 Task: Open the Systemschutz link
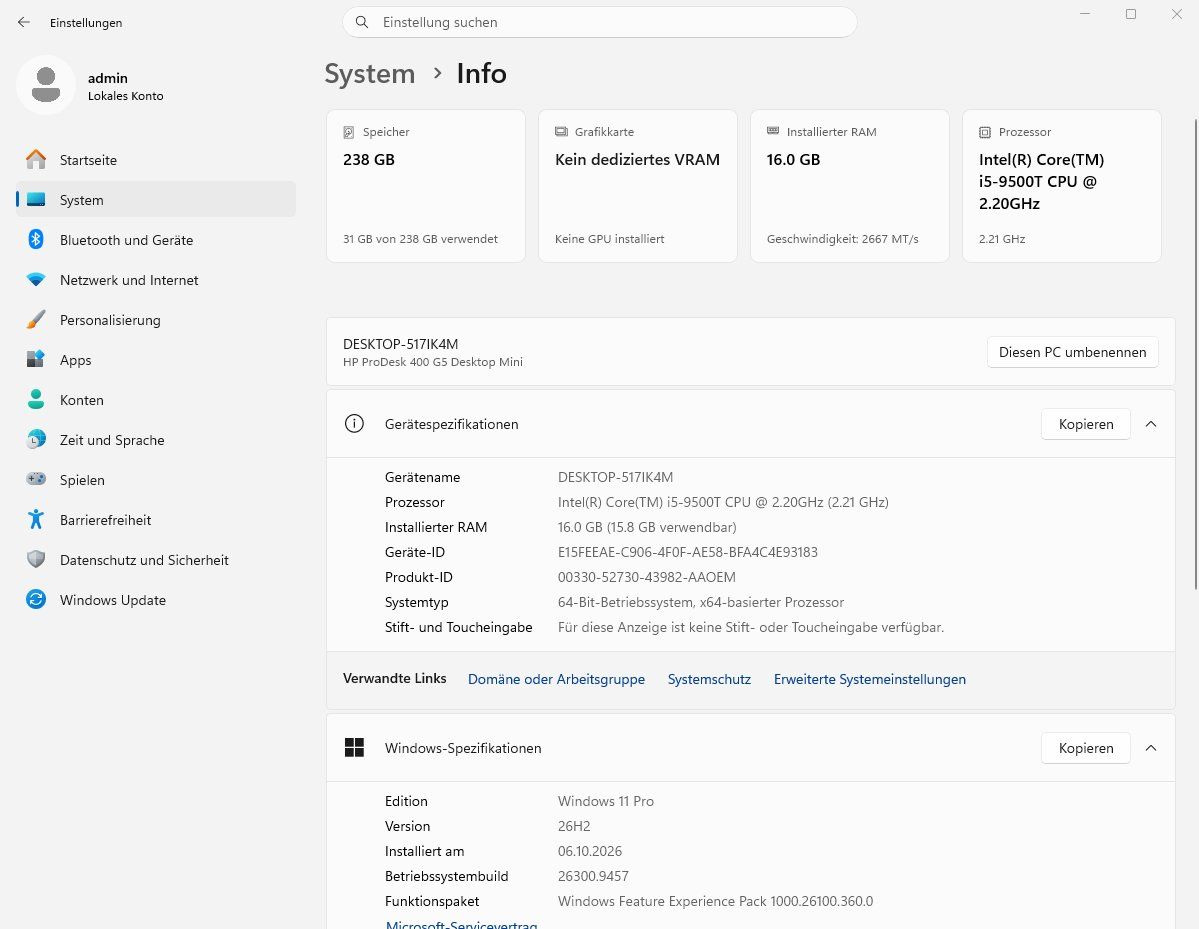[x=709, y=679]
